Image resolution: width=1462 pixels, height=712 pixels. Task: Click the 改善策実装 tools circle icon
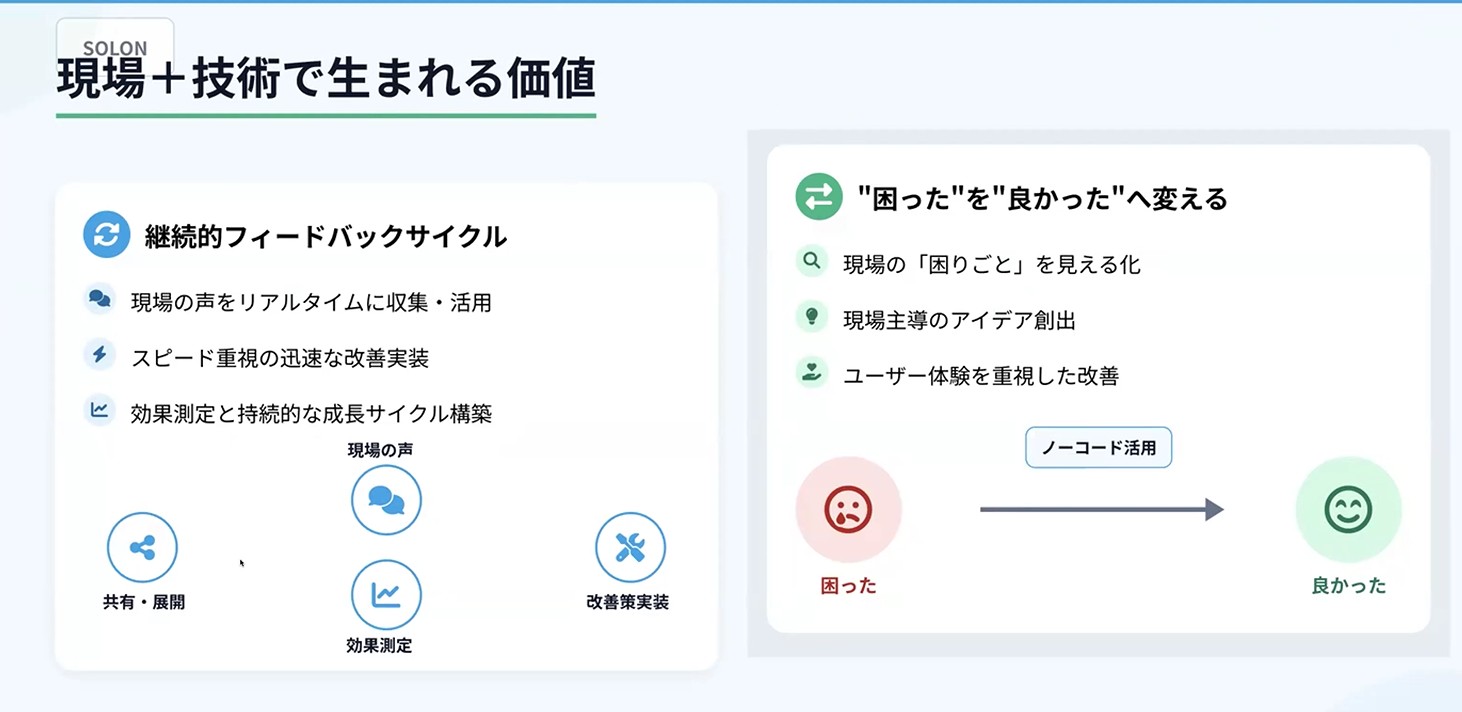tap(630, 547)
